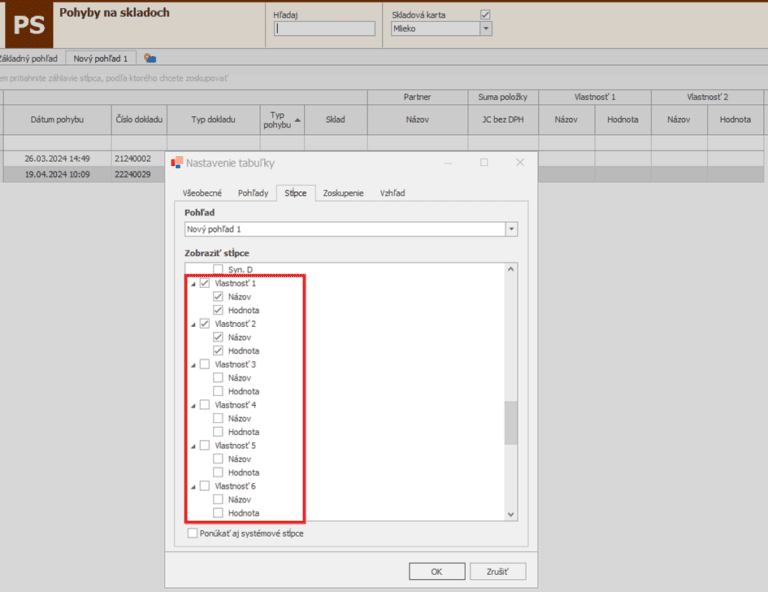768x592 pixels.
Task: Click the PS module logo icon
Action: click(26, 25)
